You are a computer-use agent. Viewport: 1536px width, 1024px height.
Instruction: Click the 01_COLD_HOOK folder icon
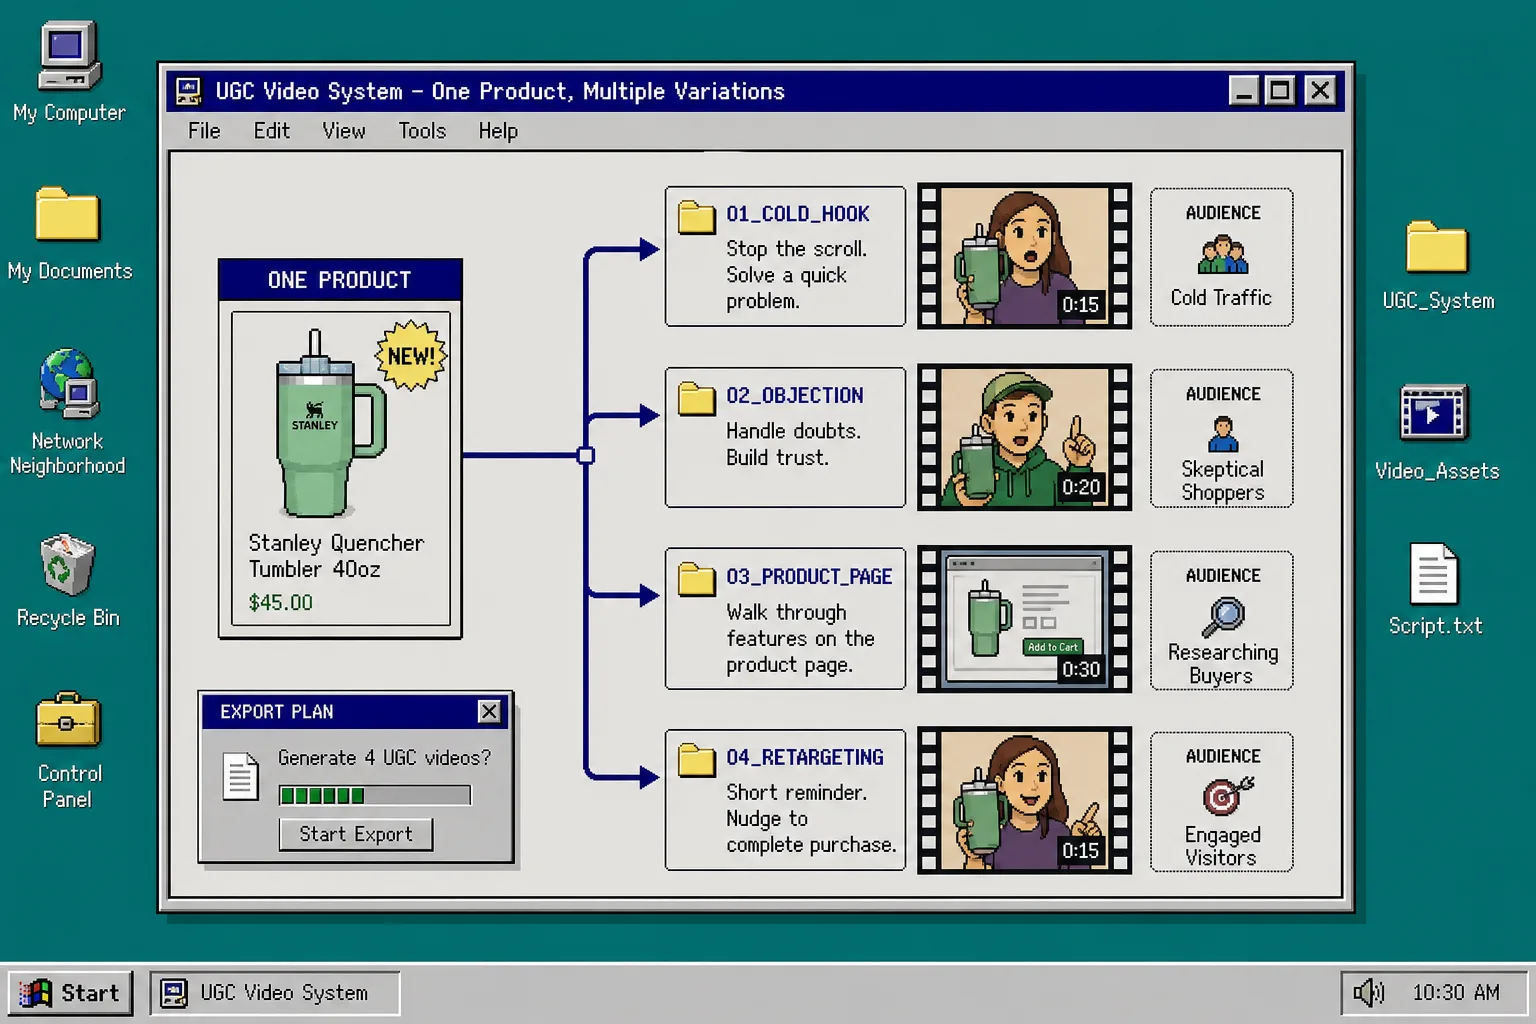[x=696, y=216]
